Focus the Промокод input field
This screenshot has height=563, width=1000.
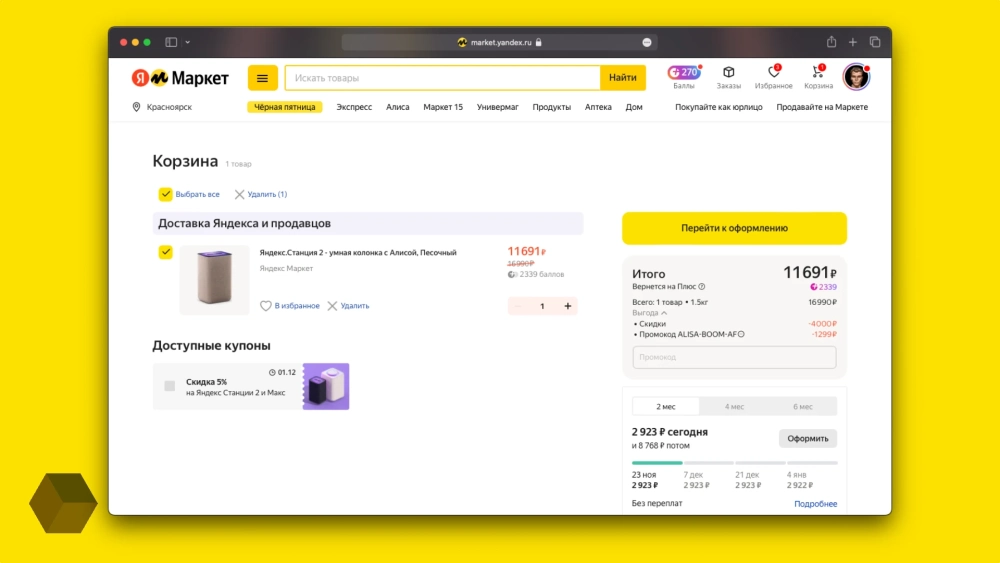click(734, 357)
